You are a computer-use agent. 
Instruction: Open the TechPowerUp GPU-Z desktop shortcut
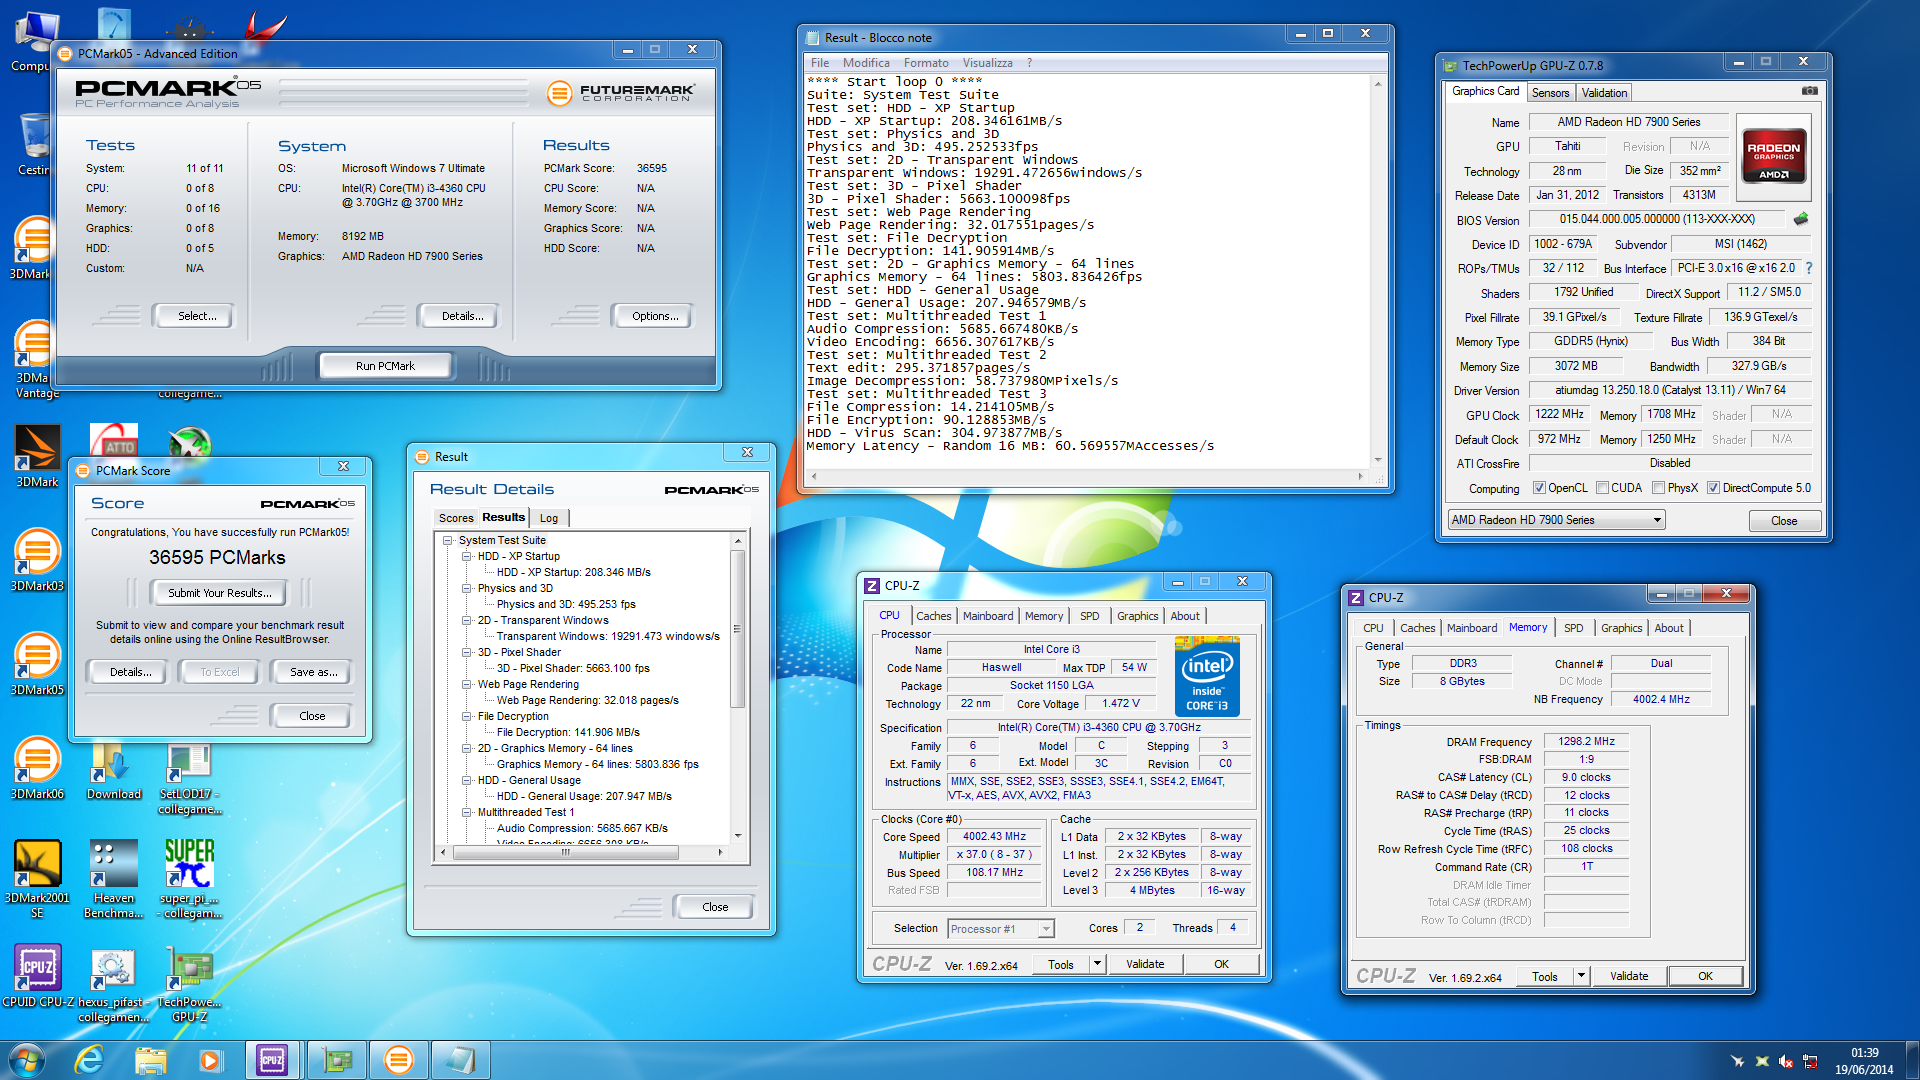[189, 984]
